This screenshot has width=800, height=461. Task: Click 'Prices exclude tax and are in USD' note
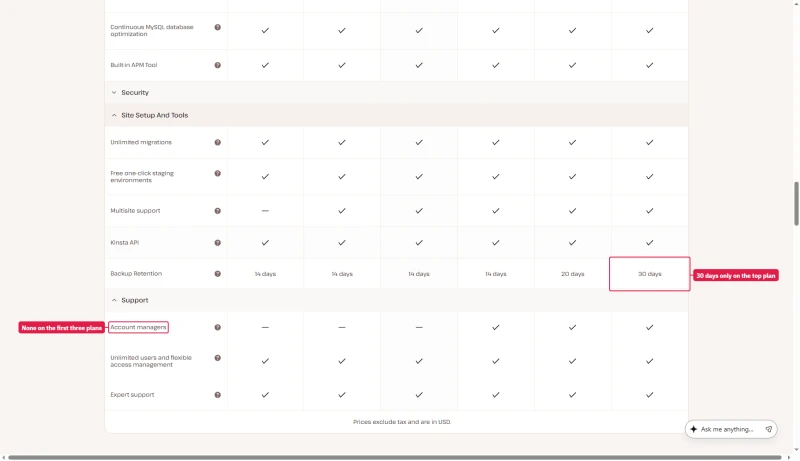point(402,422)
